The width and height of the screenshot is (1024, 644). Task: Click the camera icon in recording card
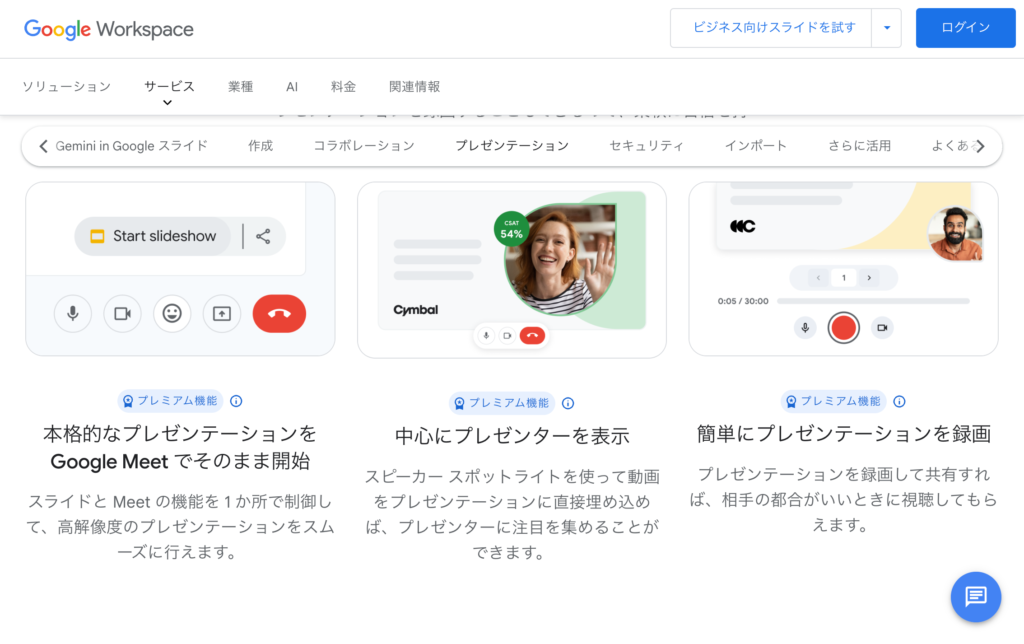click(x=882, y=328)
